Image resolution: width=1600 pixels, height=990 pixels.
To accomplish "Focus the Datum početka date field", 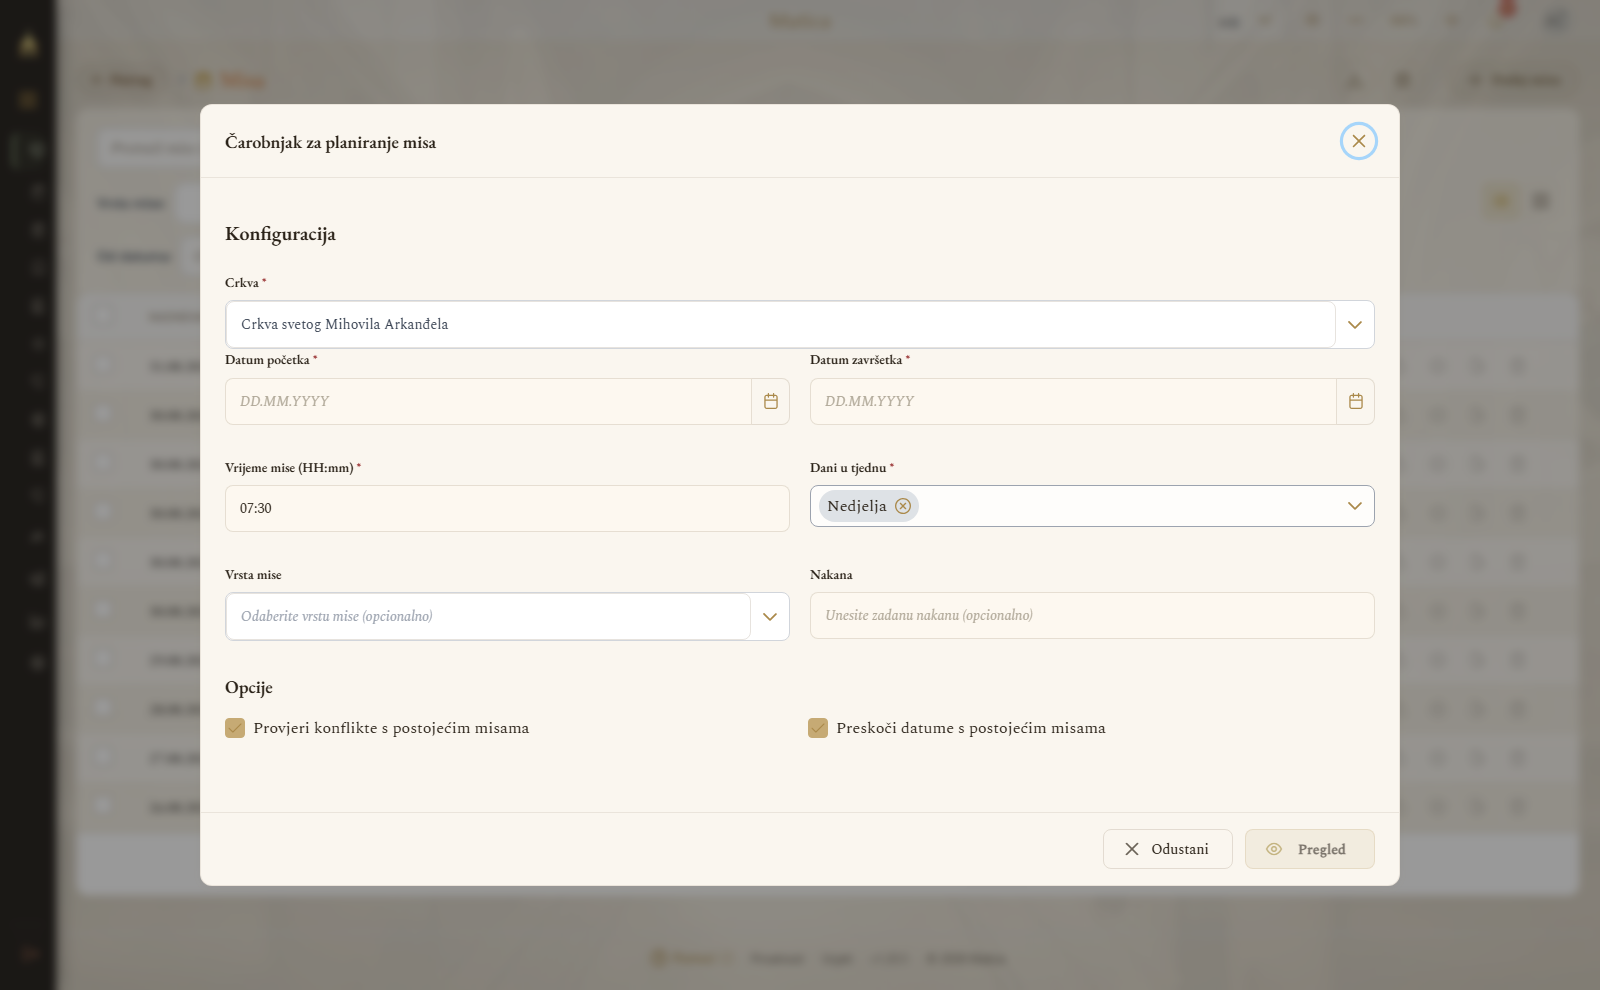I will pyautogui.click(x=488, y=401).
